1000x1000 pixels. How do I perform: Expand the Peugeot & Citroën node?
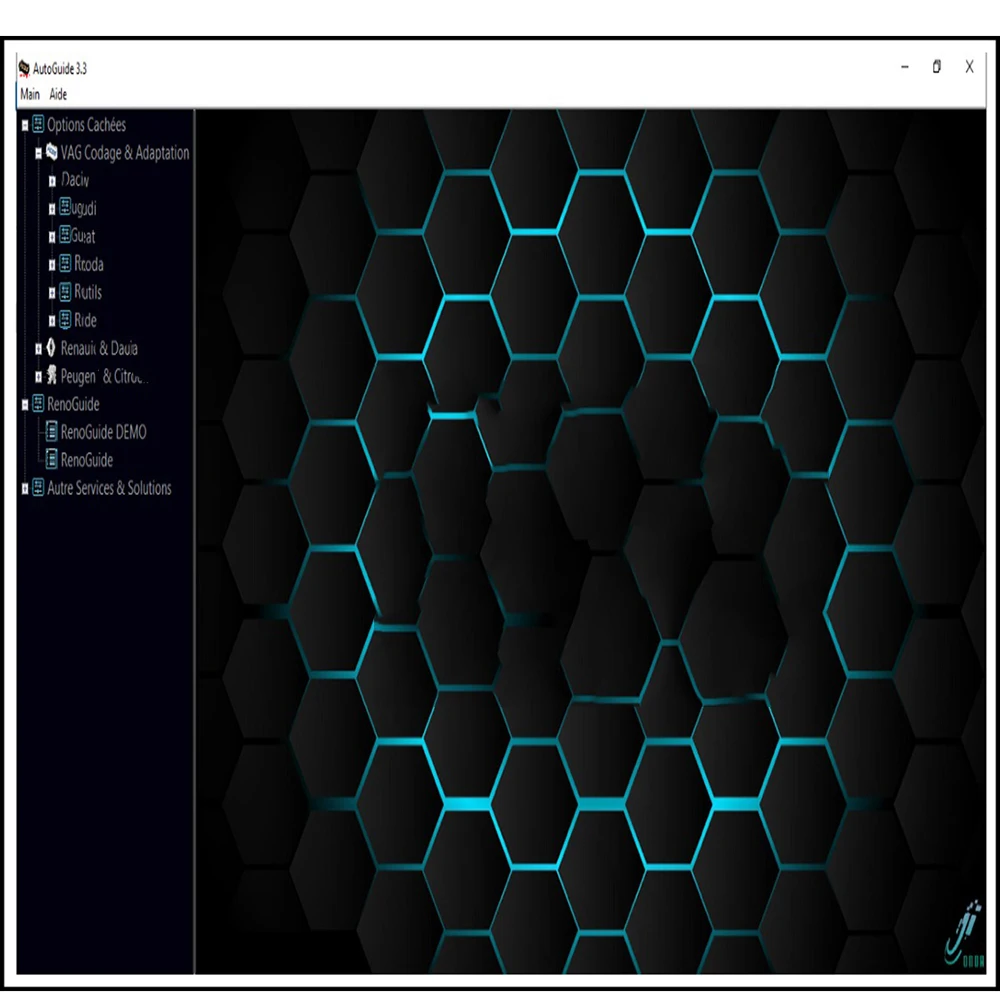(38, 377)
